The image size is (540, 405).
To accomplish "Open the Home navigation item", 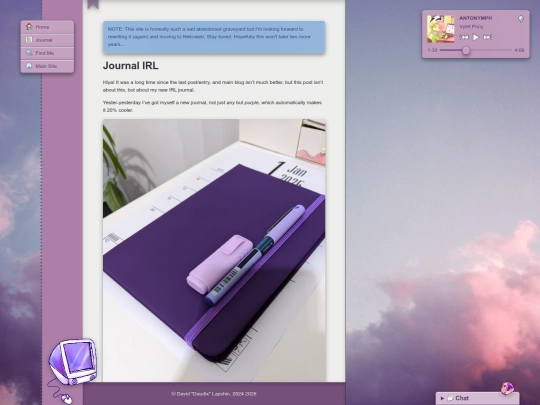I will click(x=47, y=27).
